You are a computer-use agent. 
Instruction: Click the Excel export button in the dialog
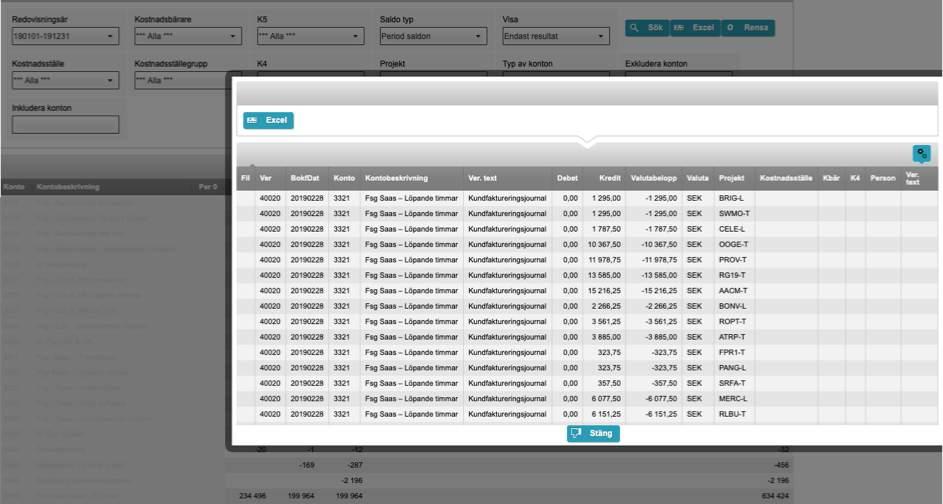point(268,120)
